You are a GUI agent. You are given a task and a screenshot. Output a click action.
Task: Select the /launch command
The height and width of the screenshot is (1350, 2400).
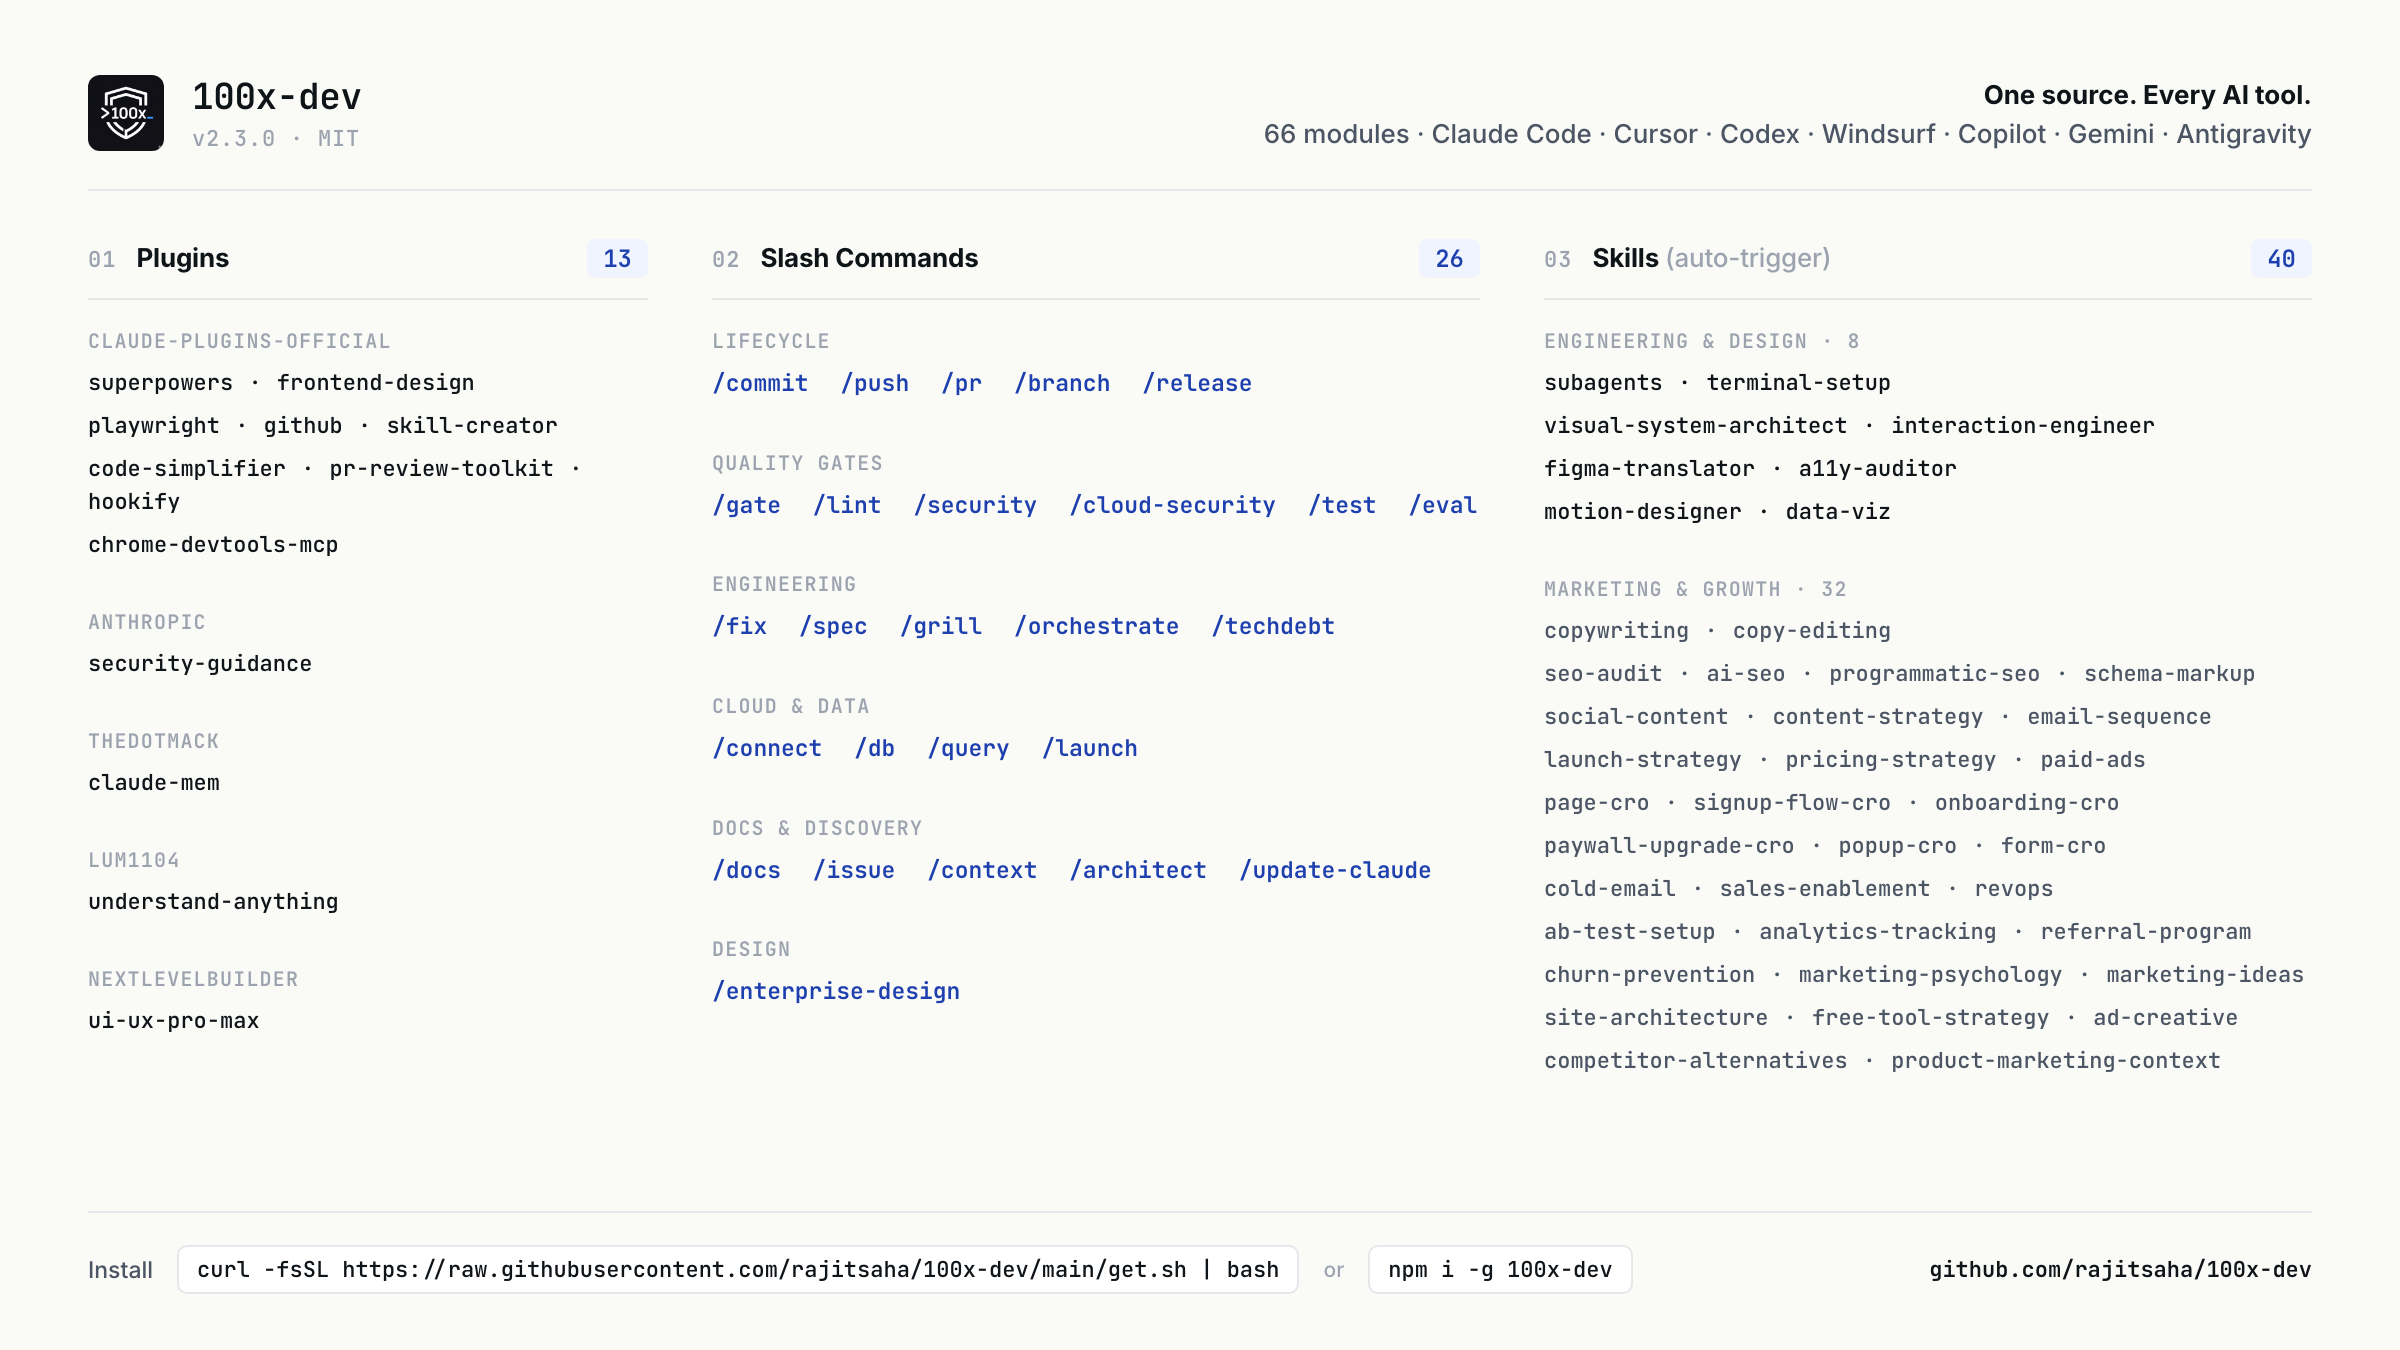pos(1090,748)
